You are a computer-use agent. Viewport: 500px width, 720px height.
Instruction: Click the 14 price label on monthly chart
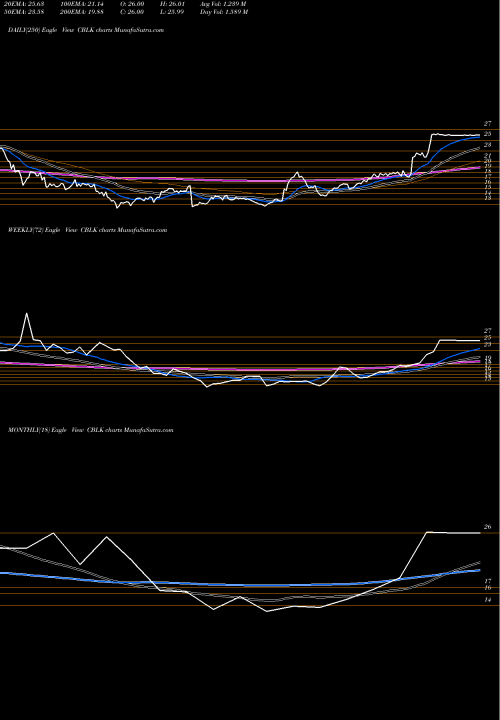(x=488, y=600)
